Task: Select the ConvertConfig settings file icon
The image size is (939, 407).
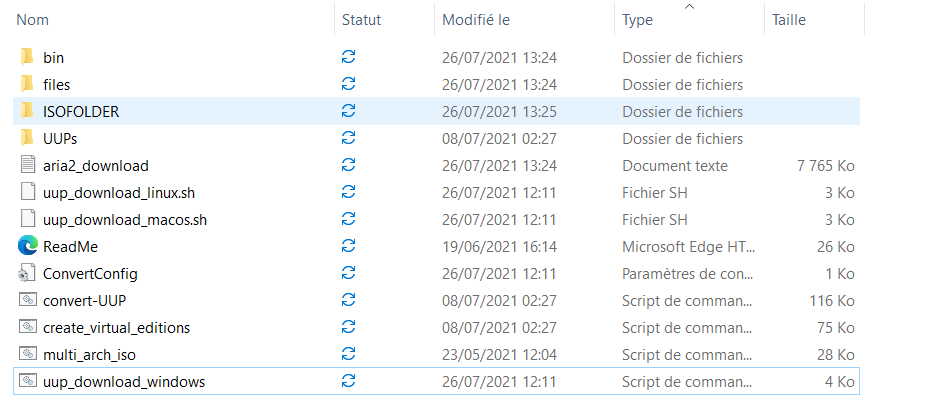Action: tap(28, 274)
